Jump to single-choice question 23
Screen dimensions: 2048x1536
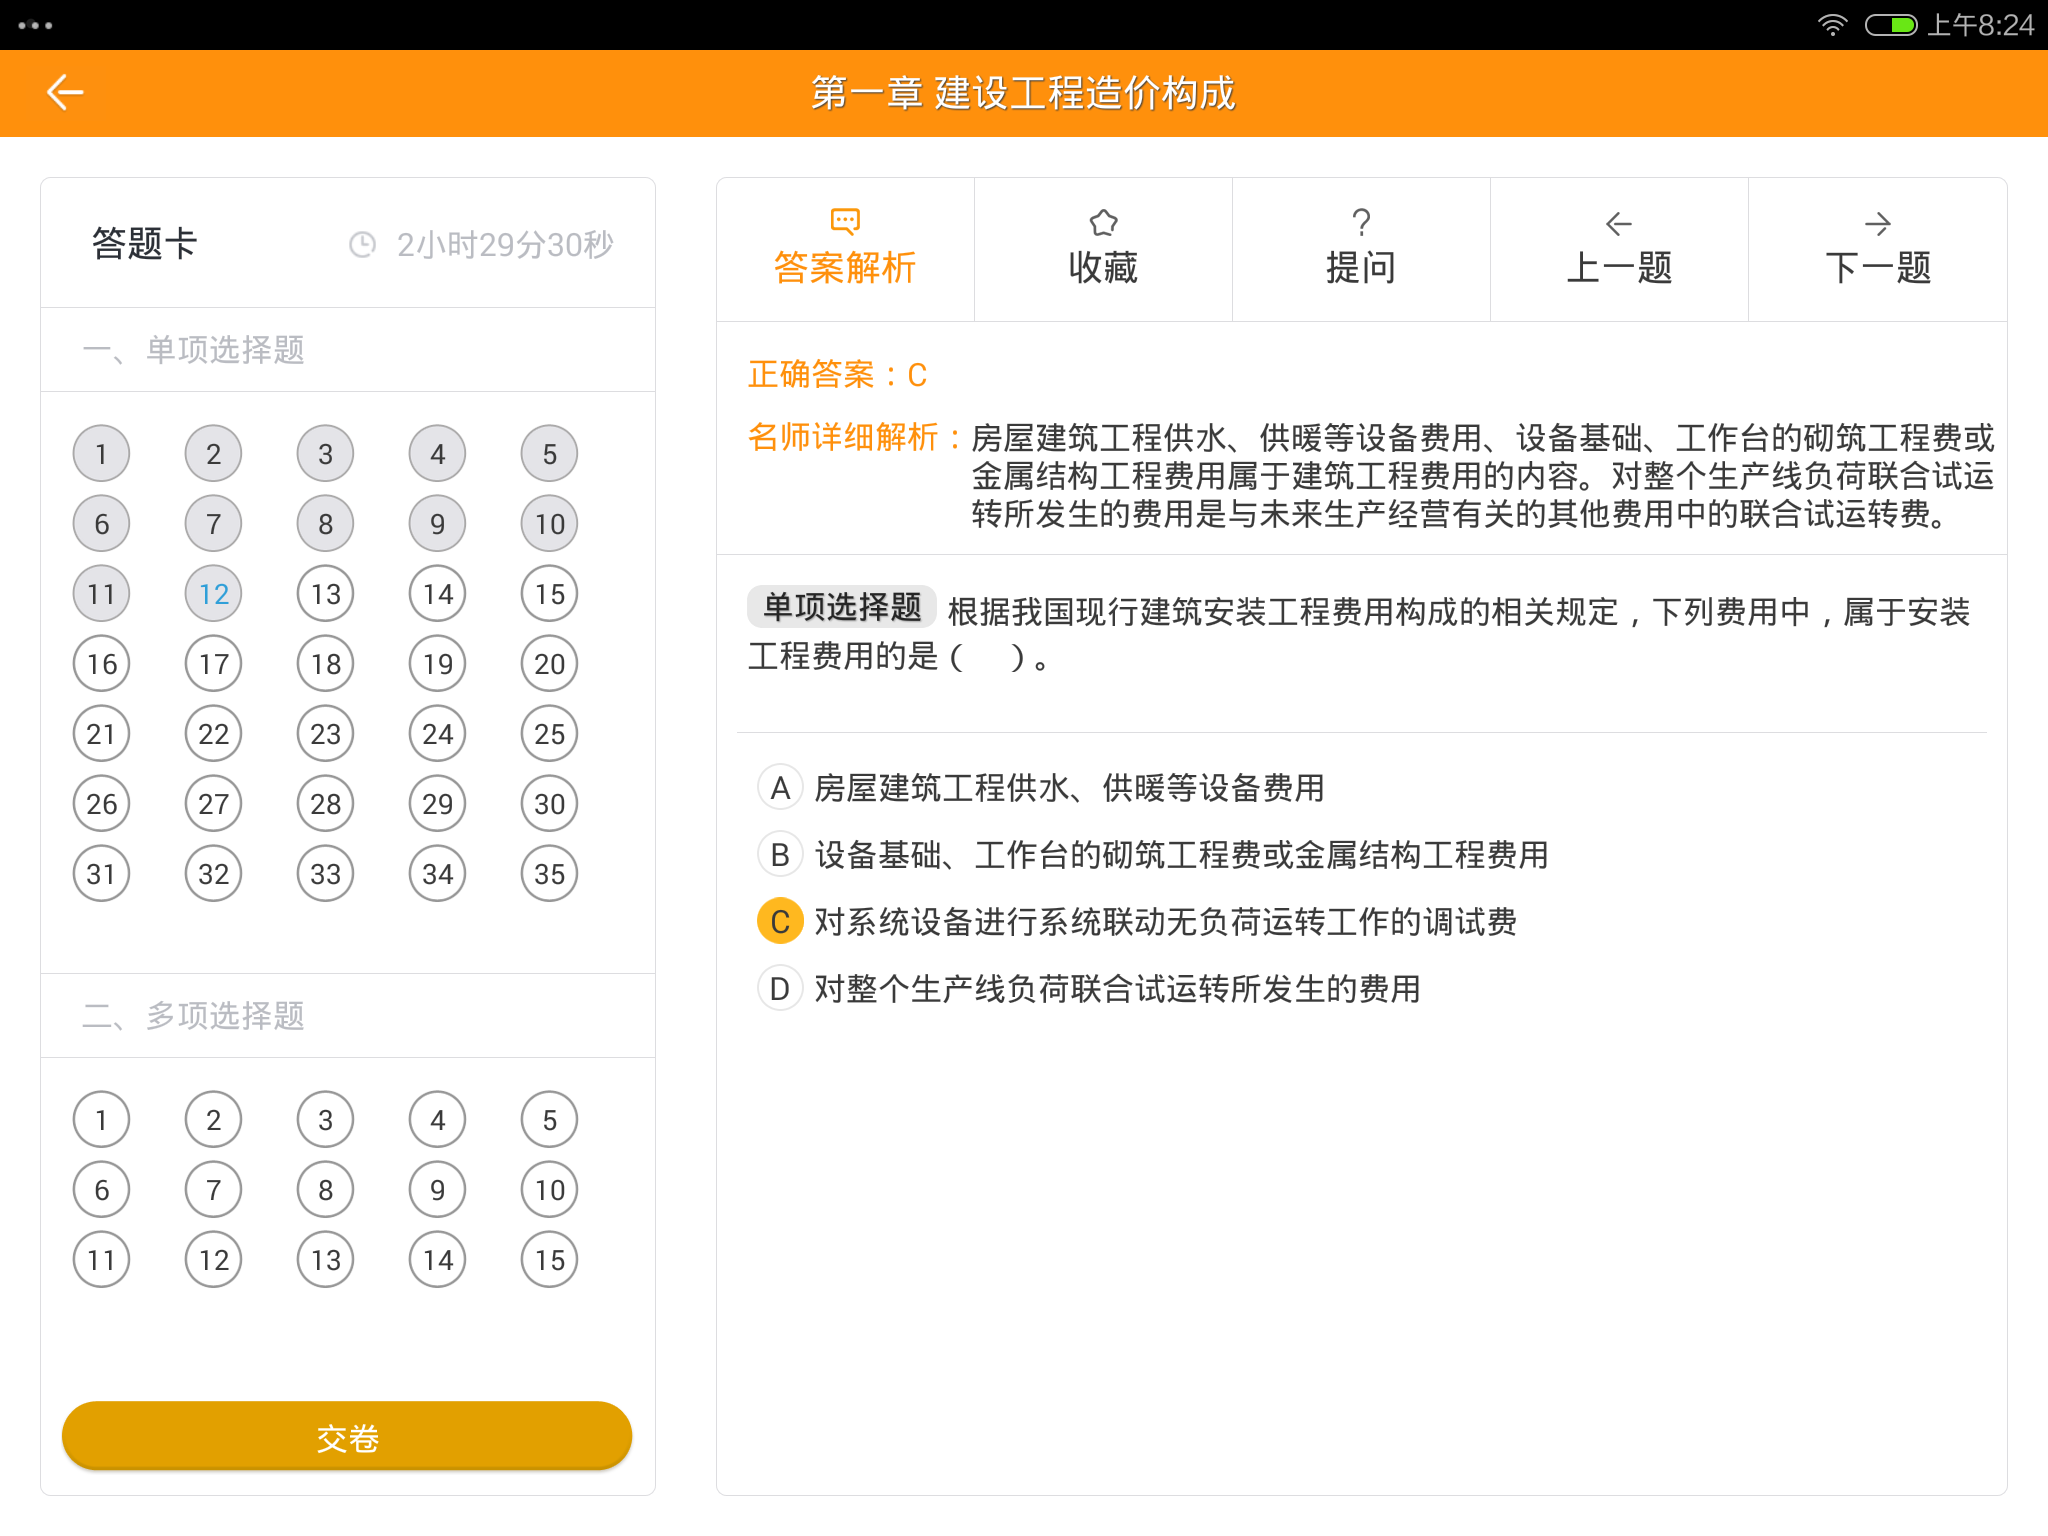coord(325,734)
